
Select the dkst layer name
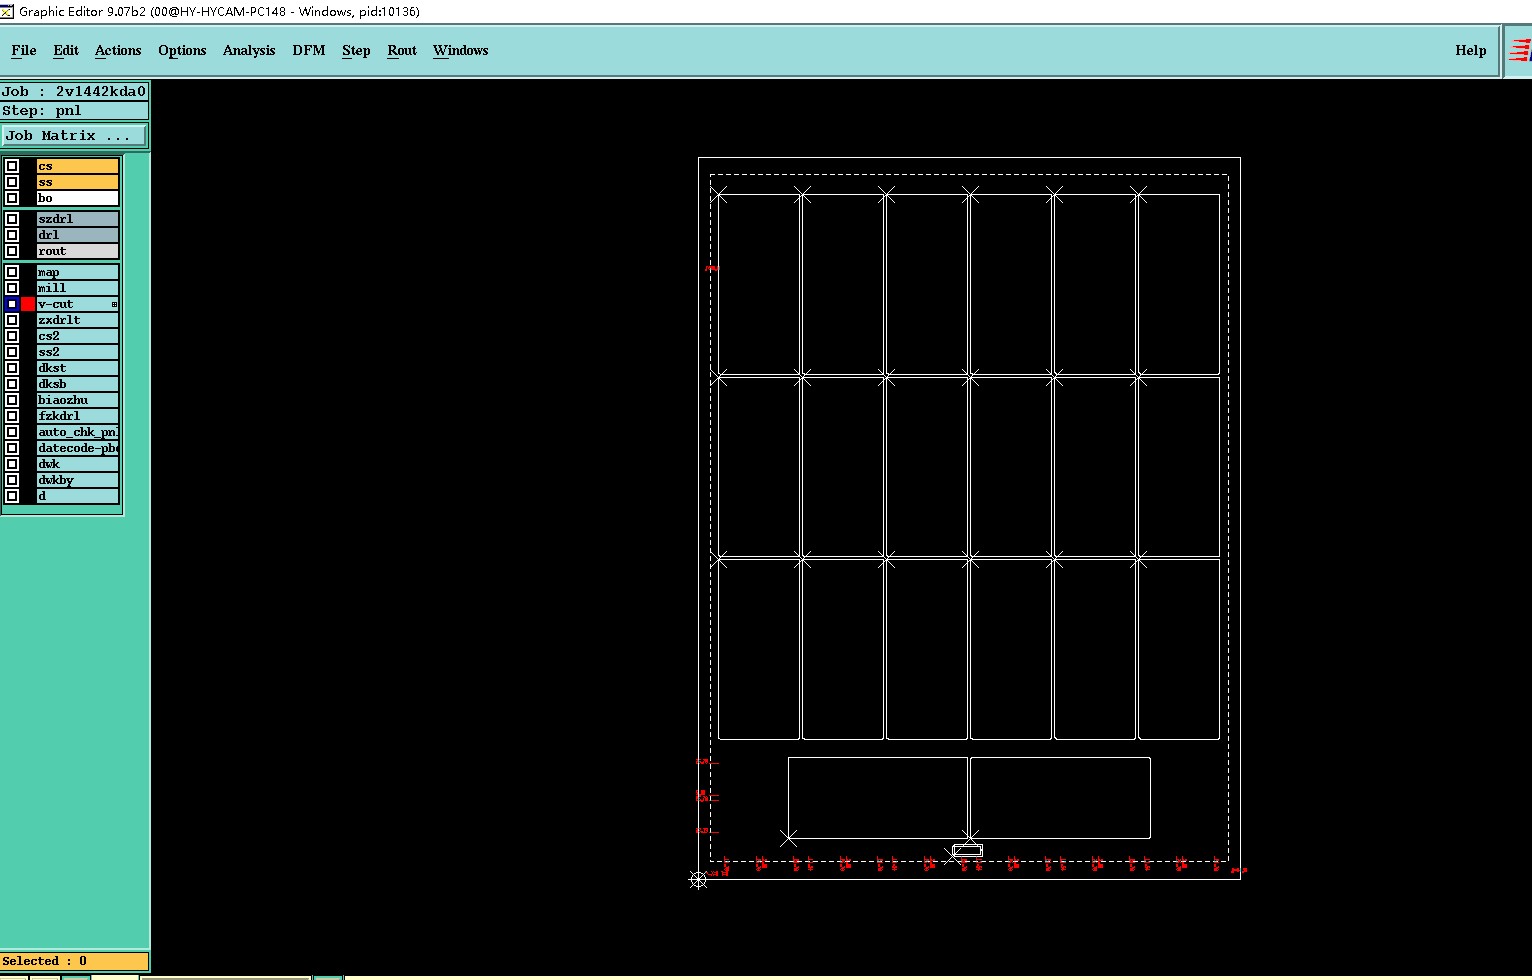coord(78,368)
